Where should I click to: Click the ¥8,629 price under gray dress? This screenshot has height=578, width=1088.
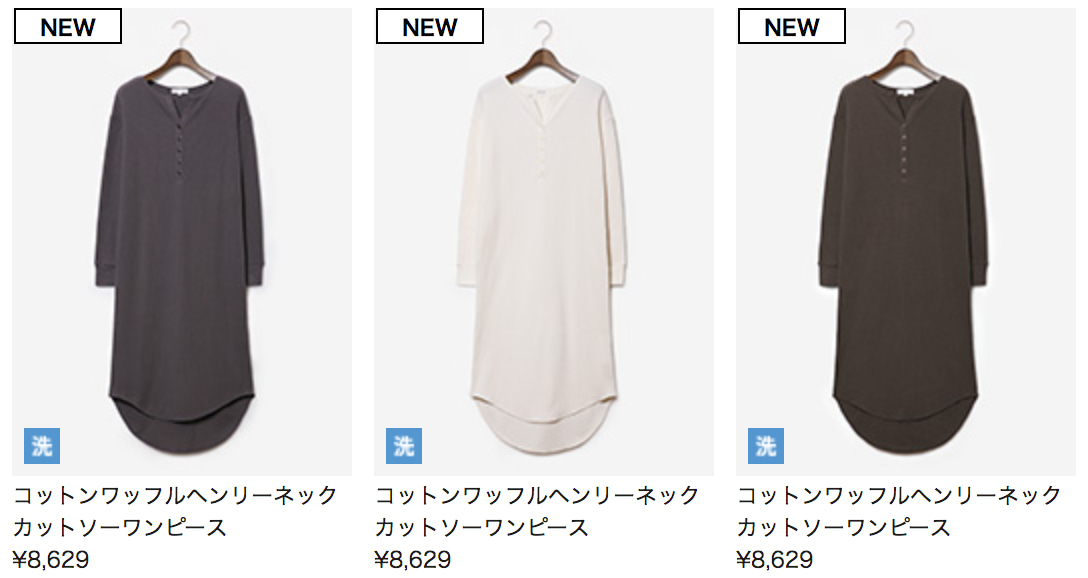tap(51, 559)
